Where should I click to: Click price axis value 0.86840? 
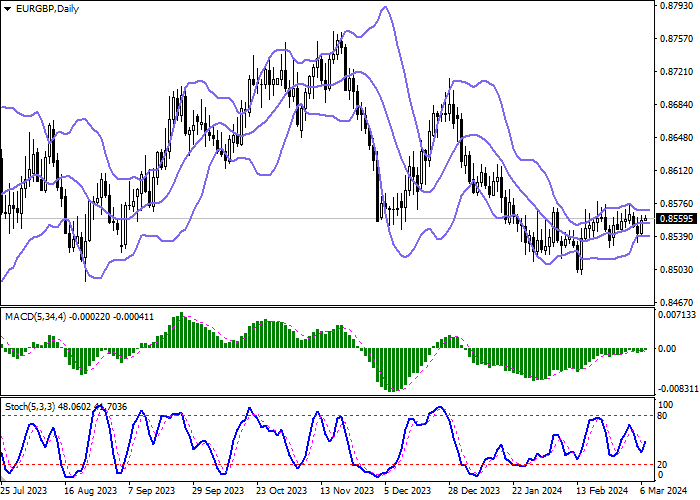pyautogui.click(x=676, y=105)
